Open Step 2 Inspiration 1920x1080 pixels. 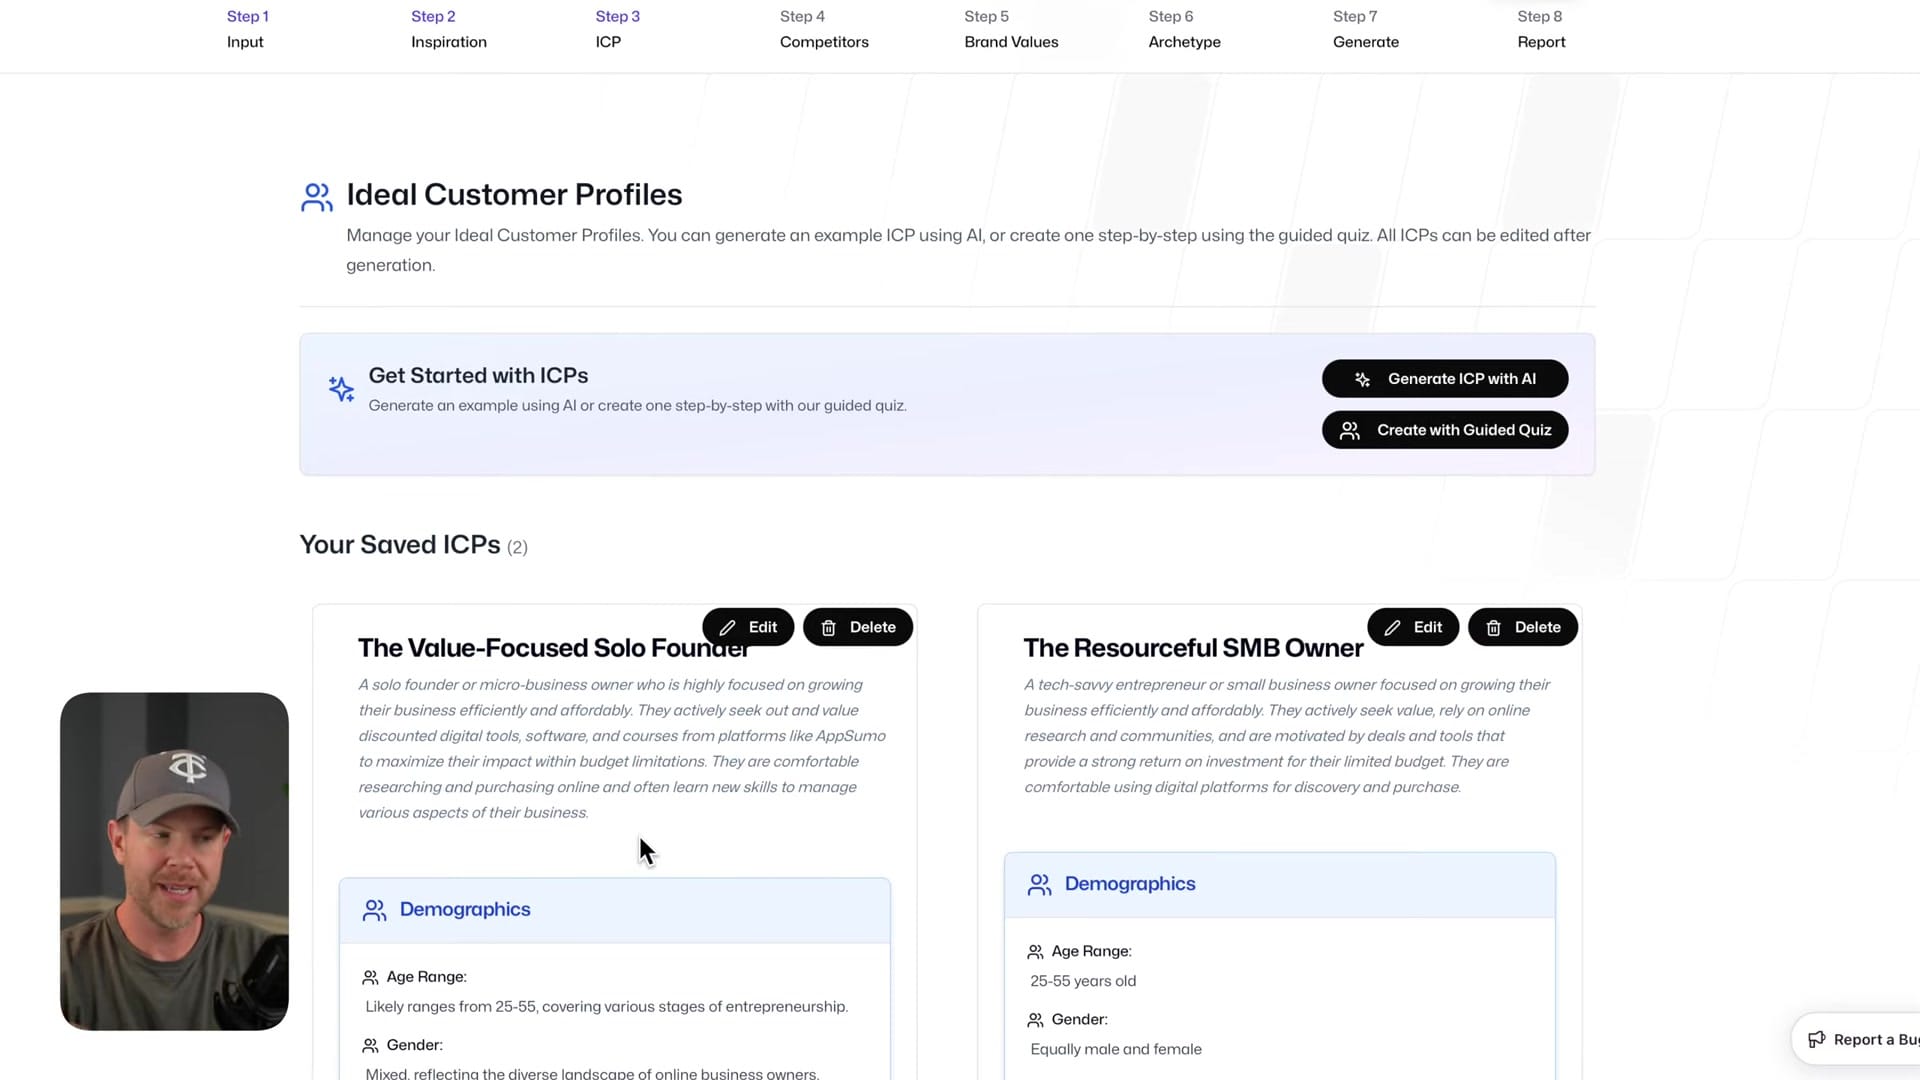pos(448,29)
